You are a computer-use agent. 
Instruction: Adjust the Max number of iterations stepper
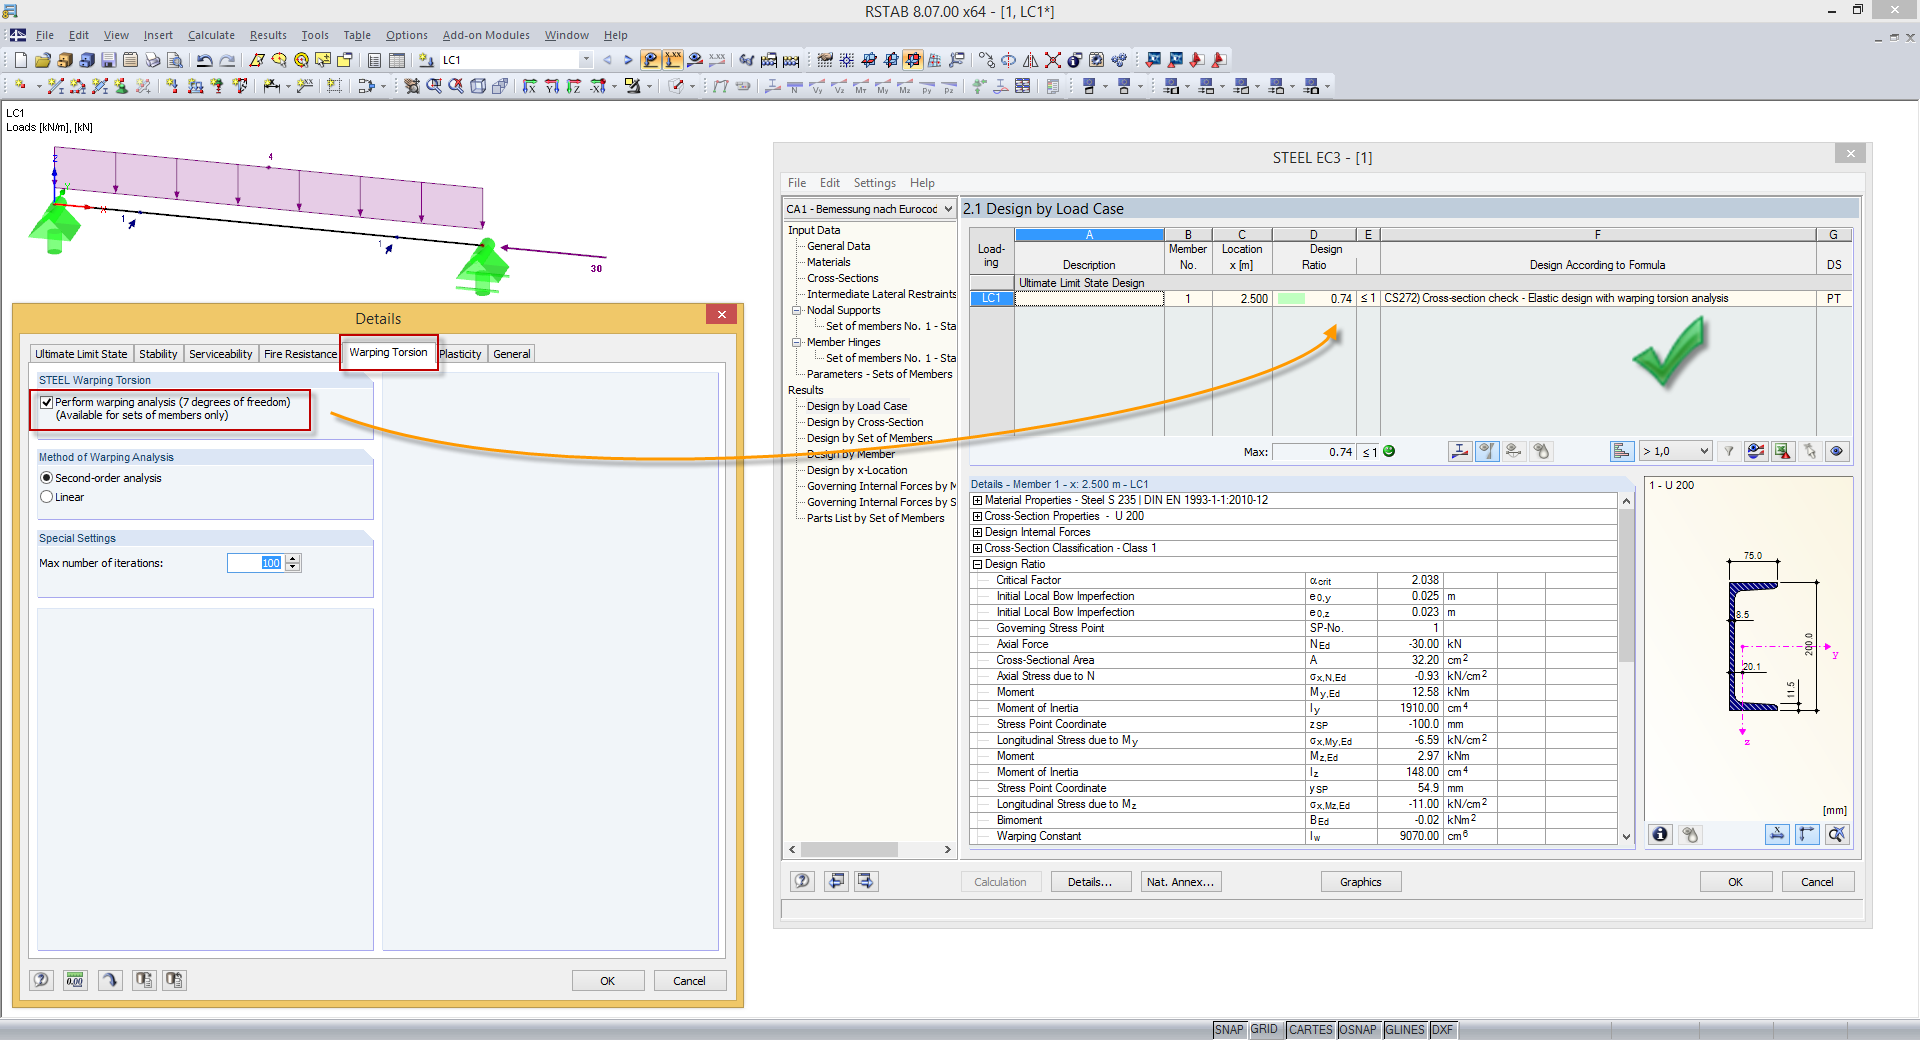(x=293, y=563)
